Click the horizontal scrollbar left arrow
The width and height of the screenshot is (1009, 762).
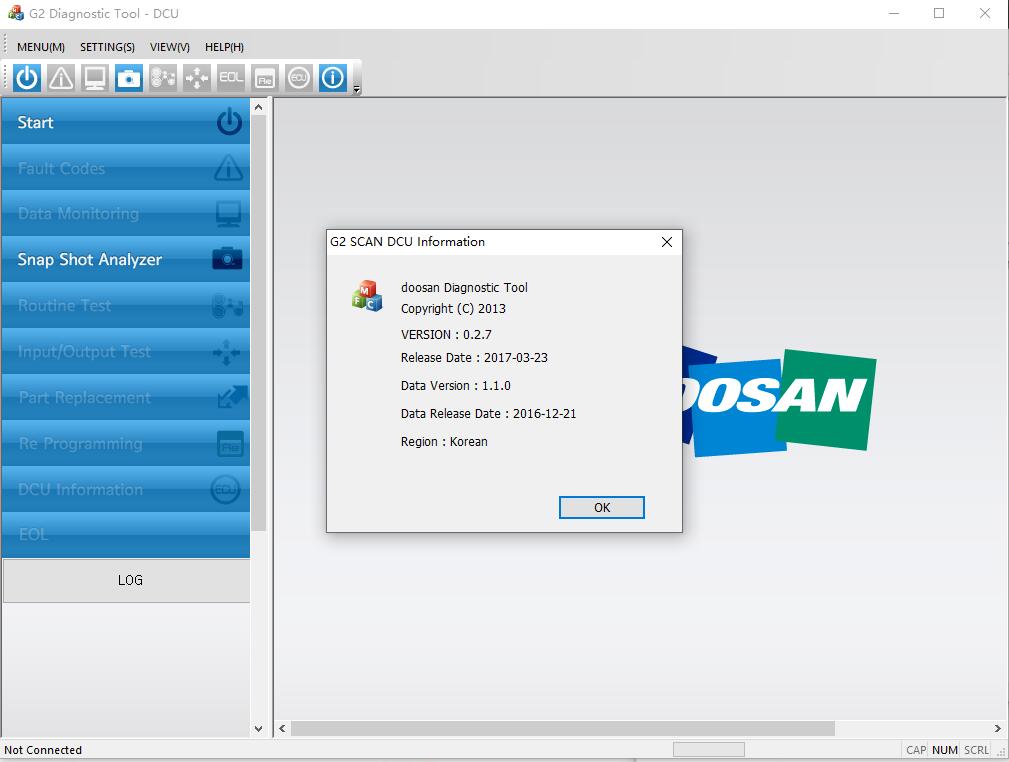[282, 729]
